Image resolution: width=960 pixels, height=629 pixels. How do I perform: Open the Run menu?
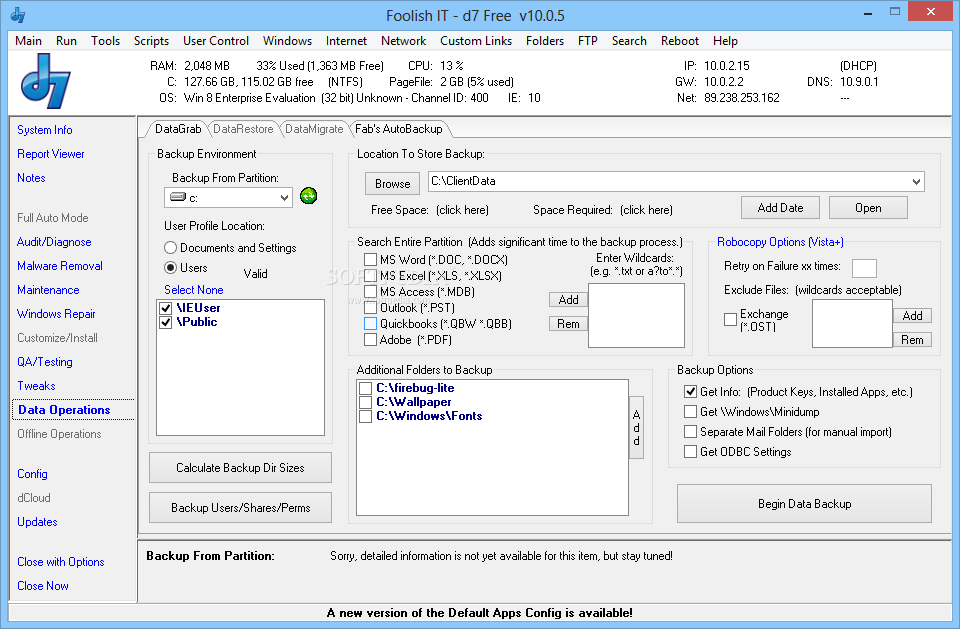click(66, 40)
